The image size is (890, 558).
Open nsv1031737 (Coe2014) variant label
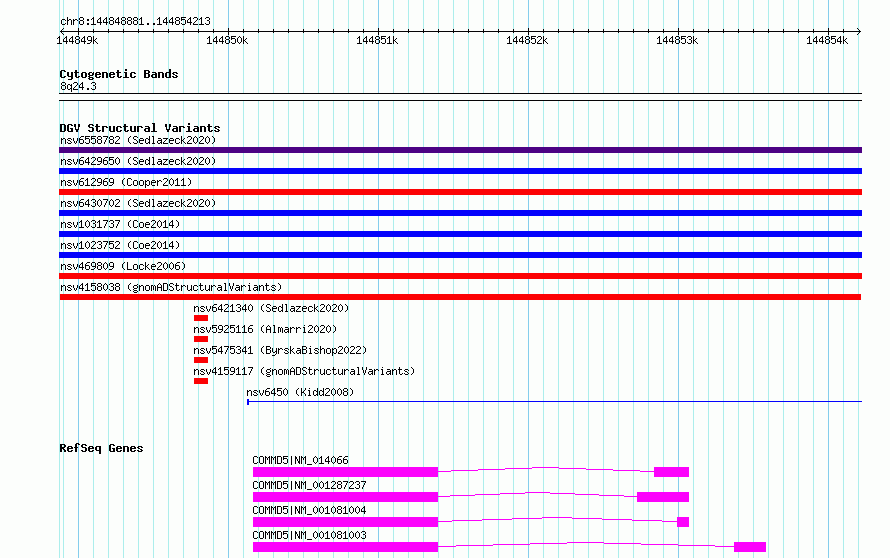[x=120, y=224]
